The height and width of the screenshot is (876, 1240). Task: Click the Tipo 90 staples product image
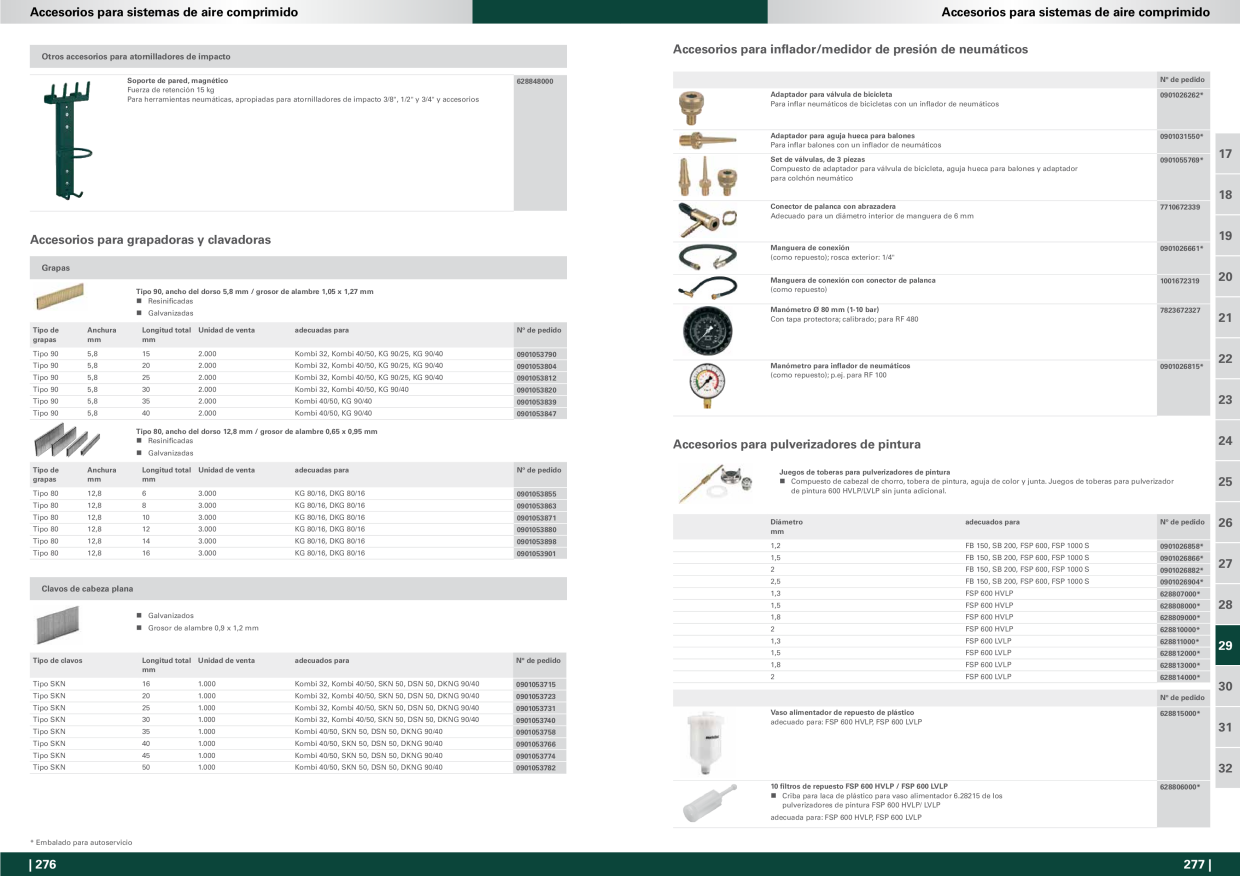58,295
